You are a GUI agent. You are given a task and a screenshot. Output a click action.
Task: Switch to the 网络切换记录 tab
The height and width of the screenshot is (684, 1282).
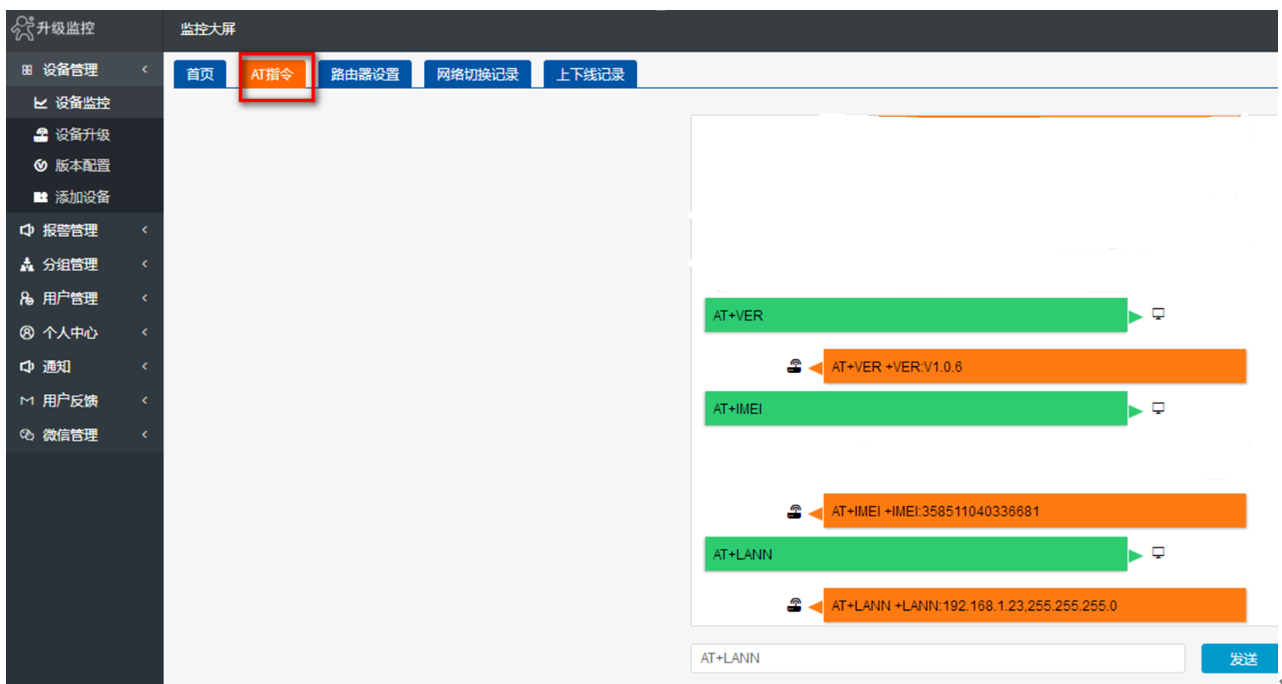478,75
